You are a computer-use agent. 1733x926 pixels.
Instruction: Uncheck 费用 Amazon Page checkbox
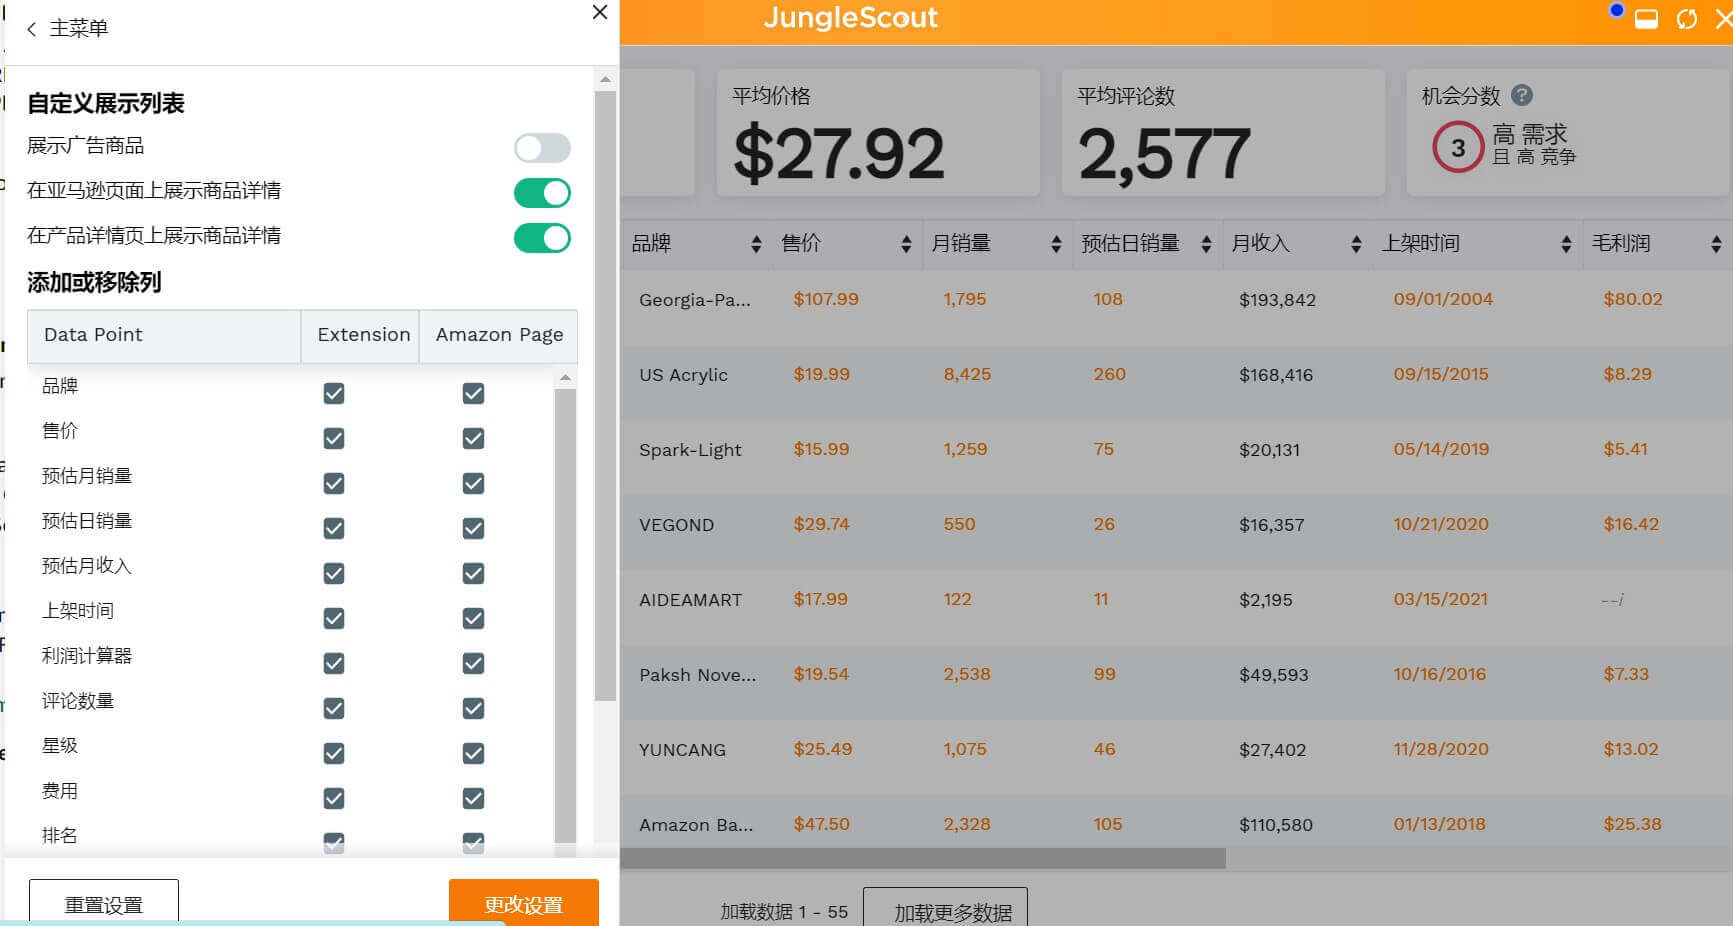473,799
